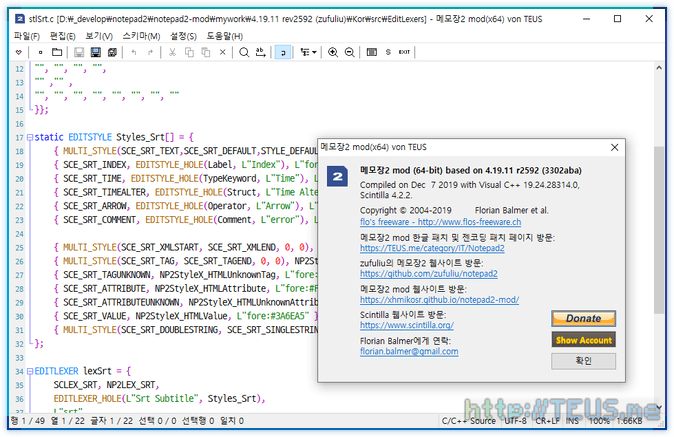Click the heart favorites toolbar icon

pyautogui.click(x=18, y=52)
